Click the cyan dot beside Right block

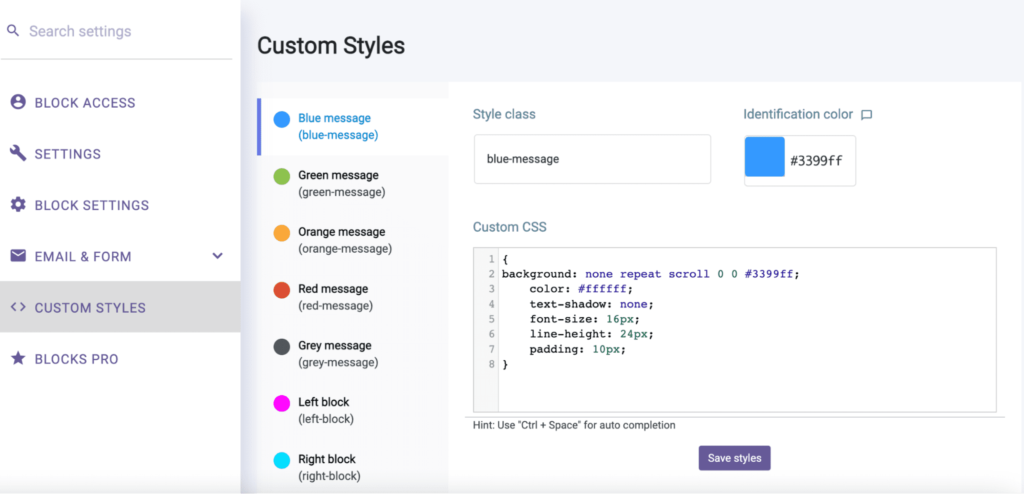(281, 461)
